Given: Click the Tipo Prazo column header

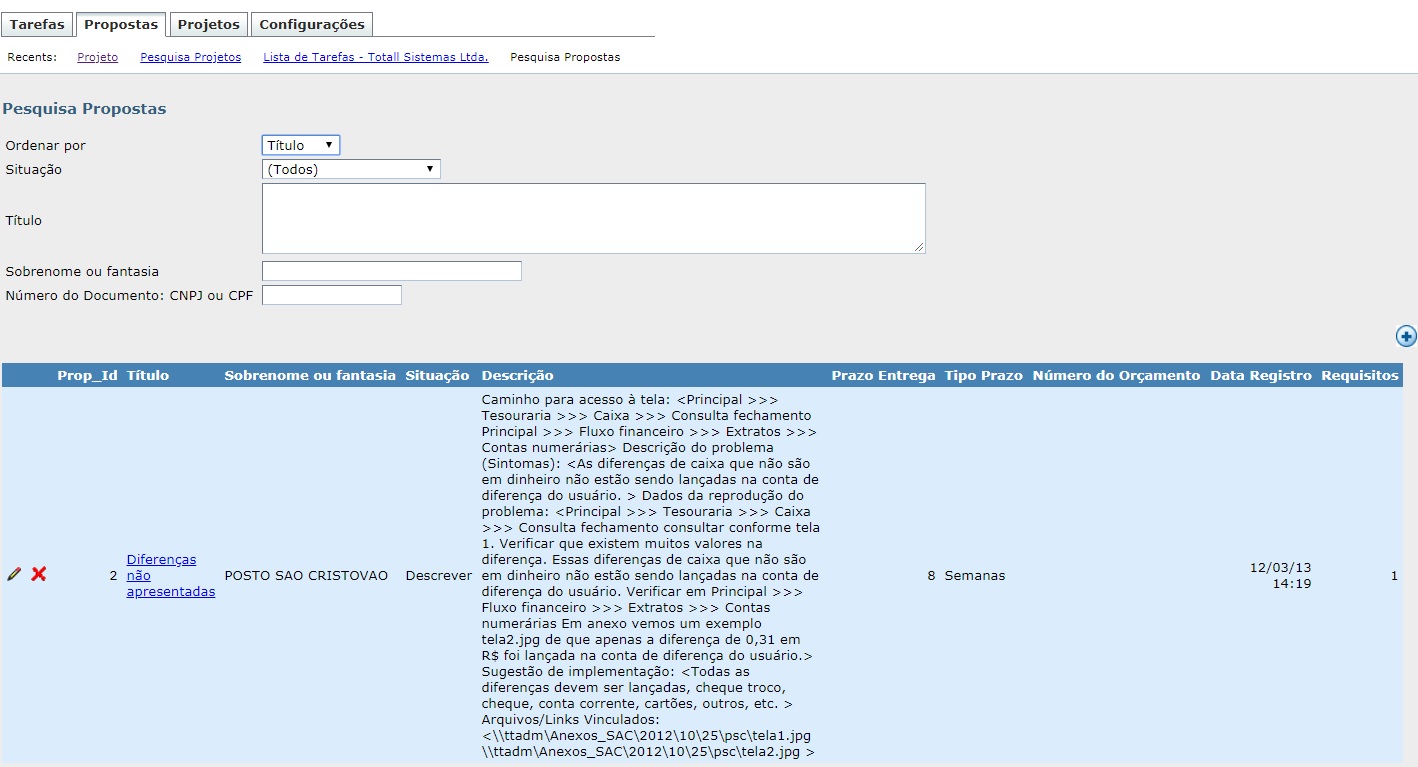Looking at the screenshot, I should pos(984,375).
